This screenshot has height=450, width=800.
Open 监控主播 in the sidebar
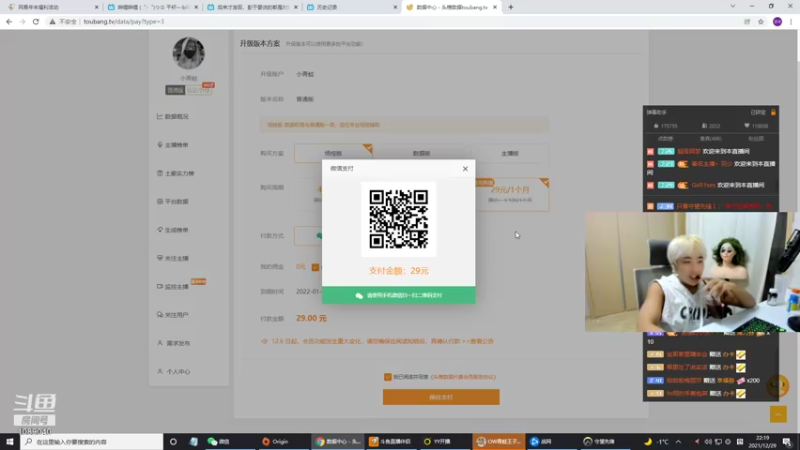(172, 287)
